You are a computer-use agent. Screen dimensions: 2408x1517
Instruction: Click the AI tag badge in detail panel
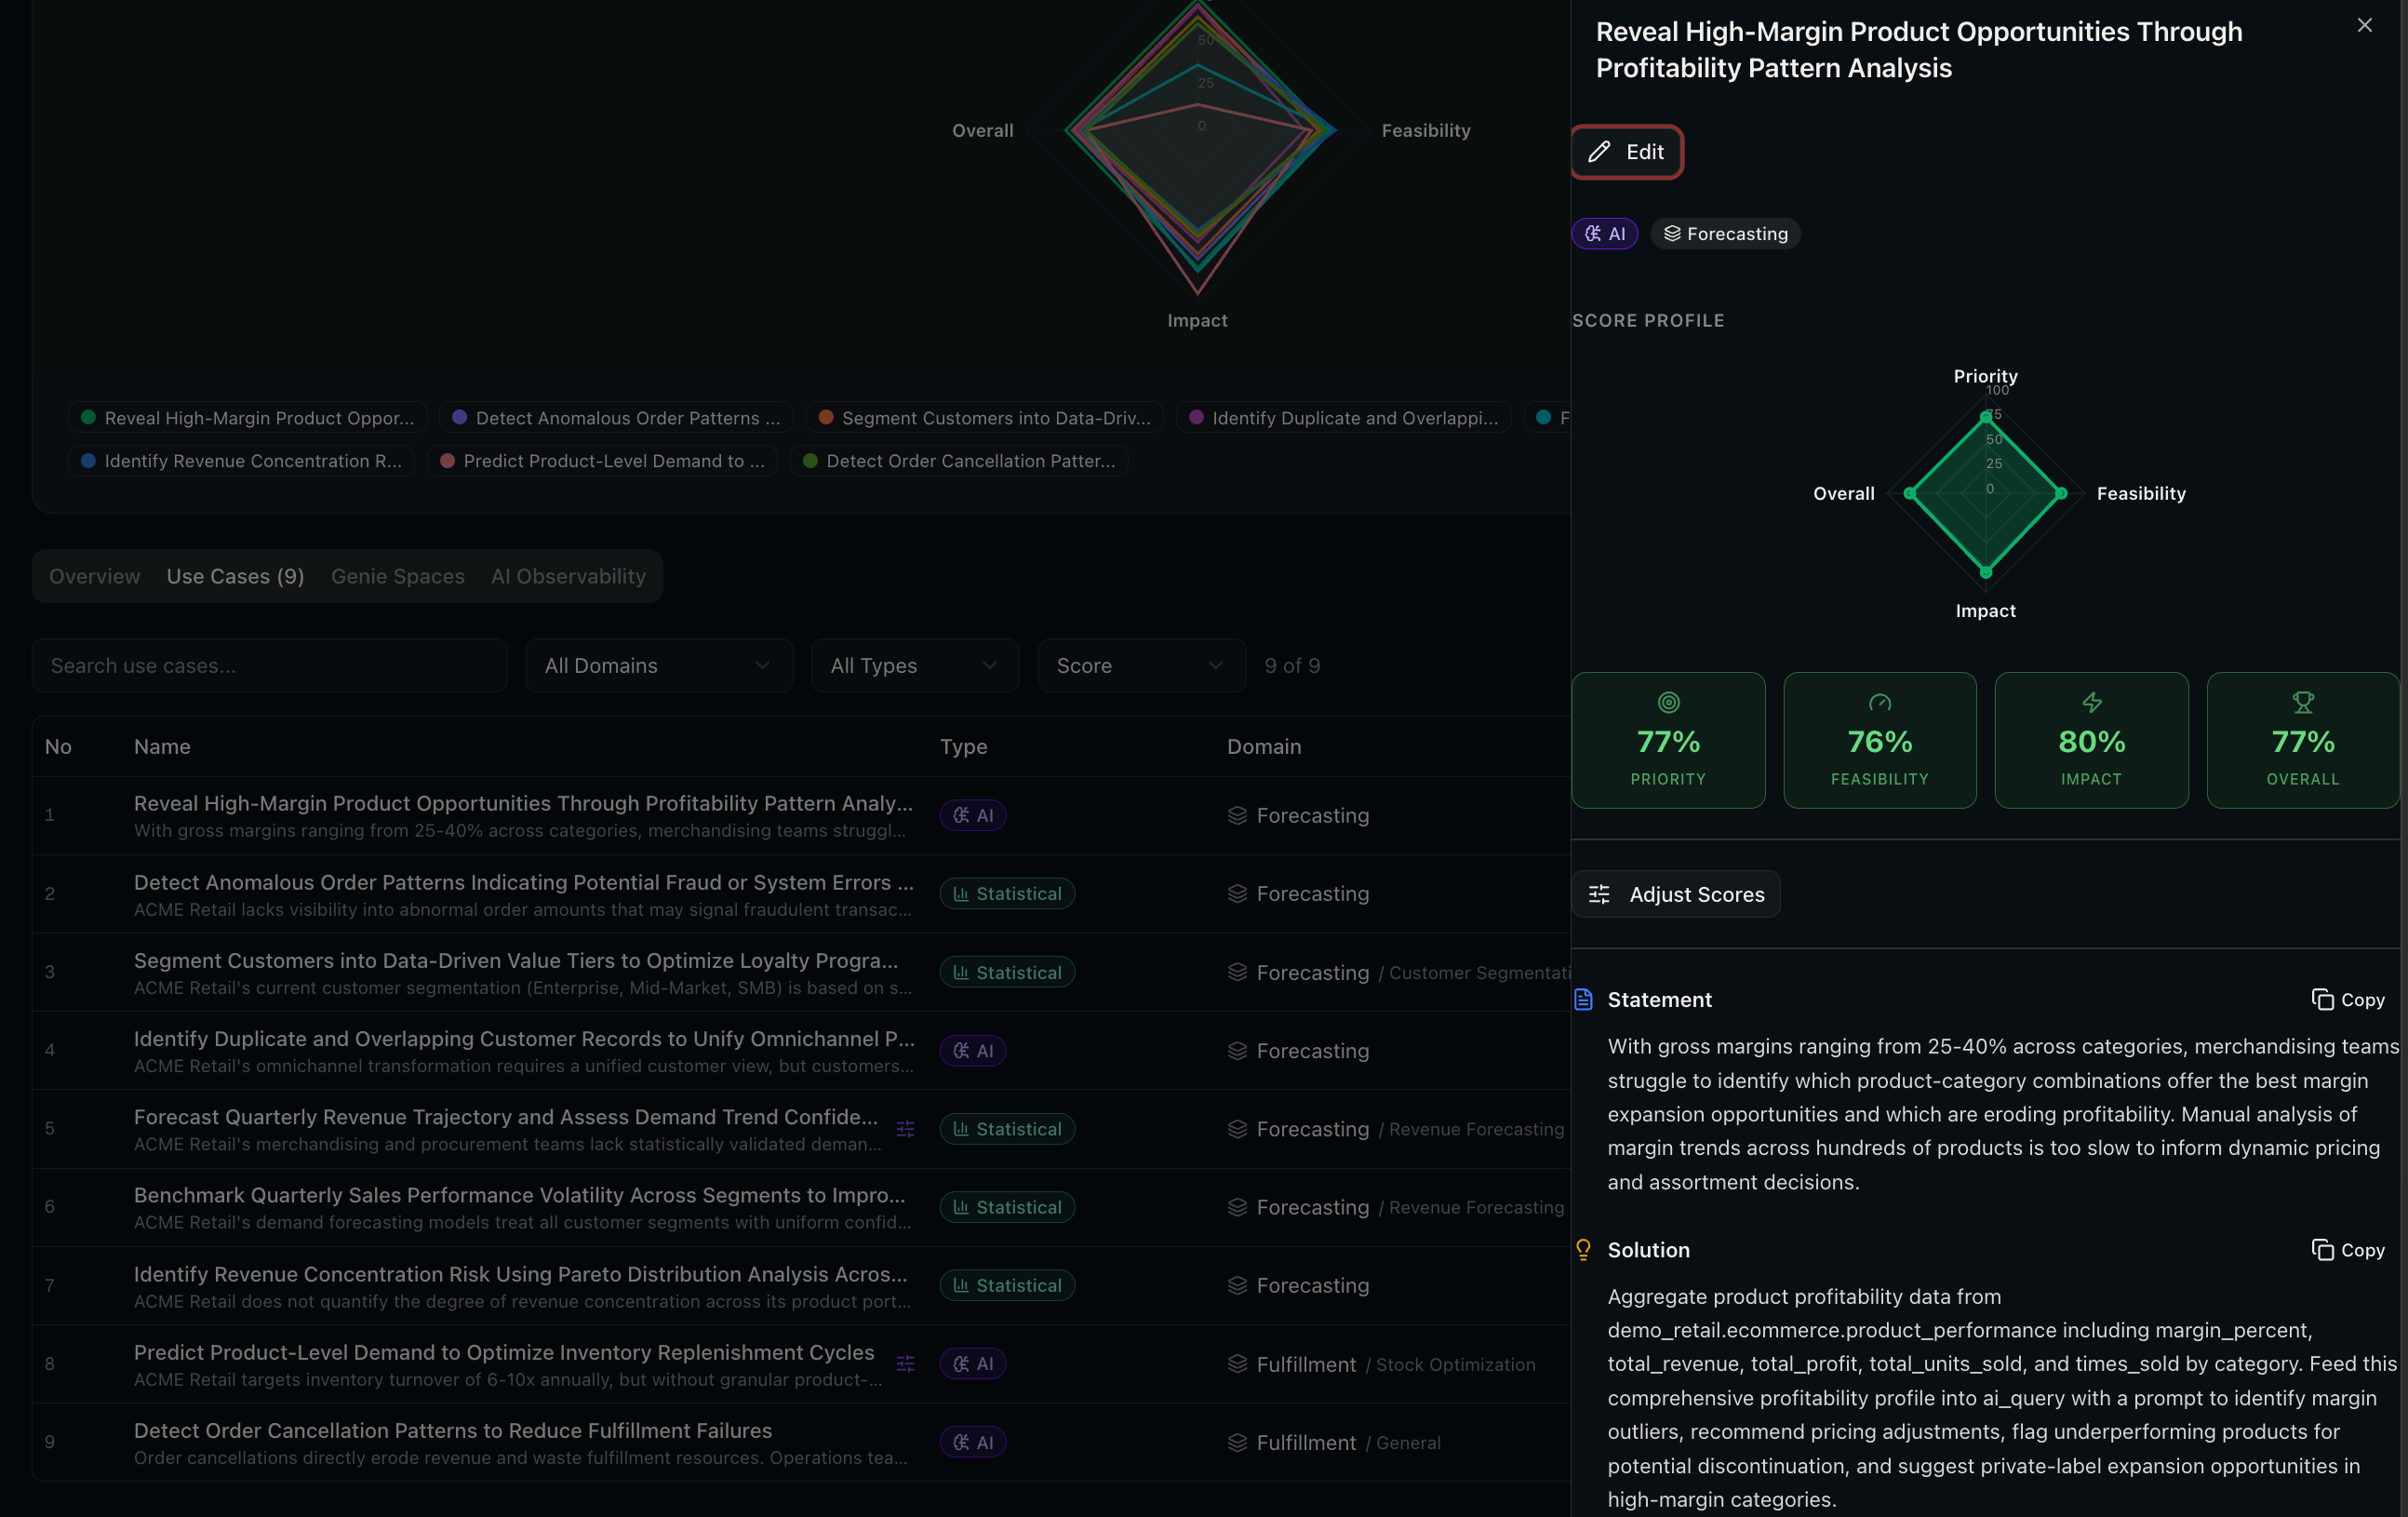coord(1605,234)
